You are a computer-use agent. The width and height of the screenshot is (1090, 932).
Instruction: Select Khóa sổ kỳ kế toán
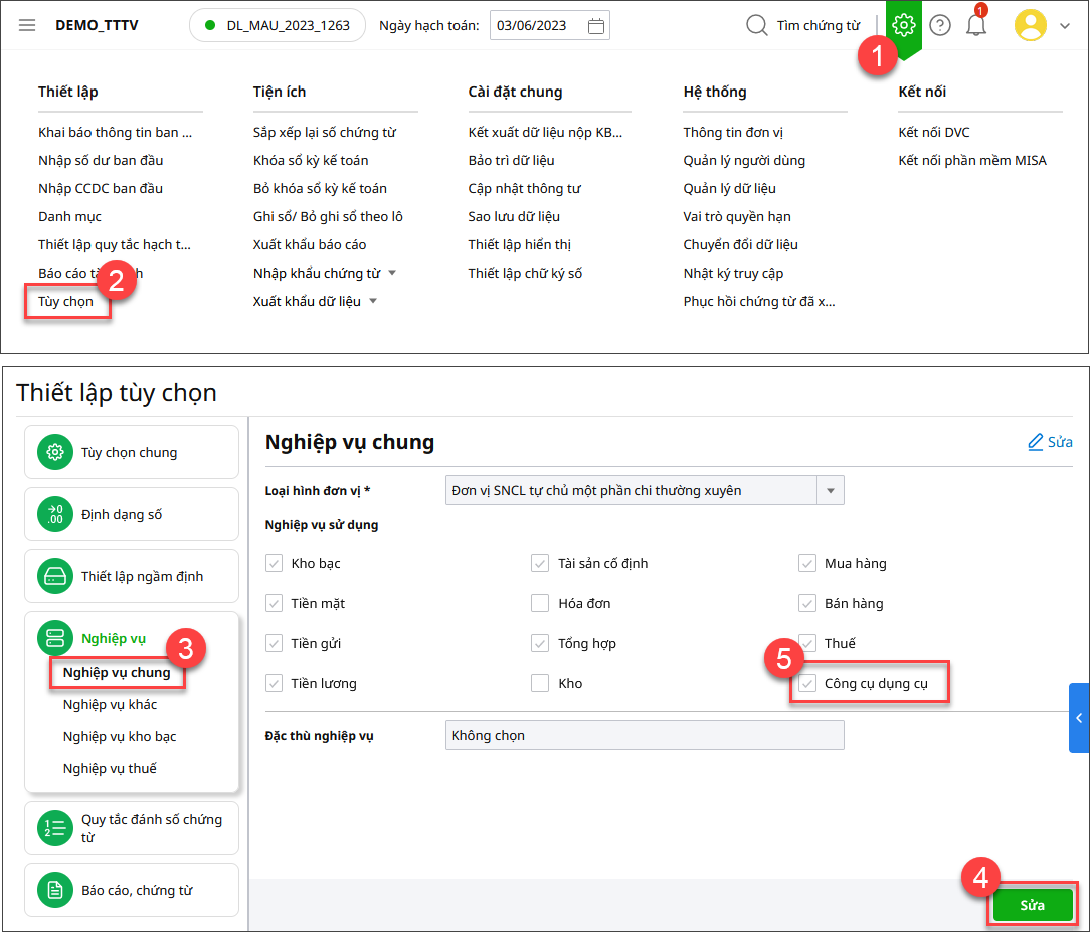(x=311, y=161)
